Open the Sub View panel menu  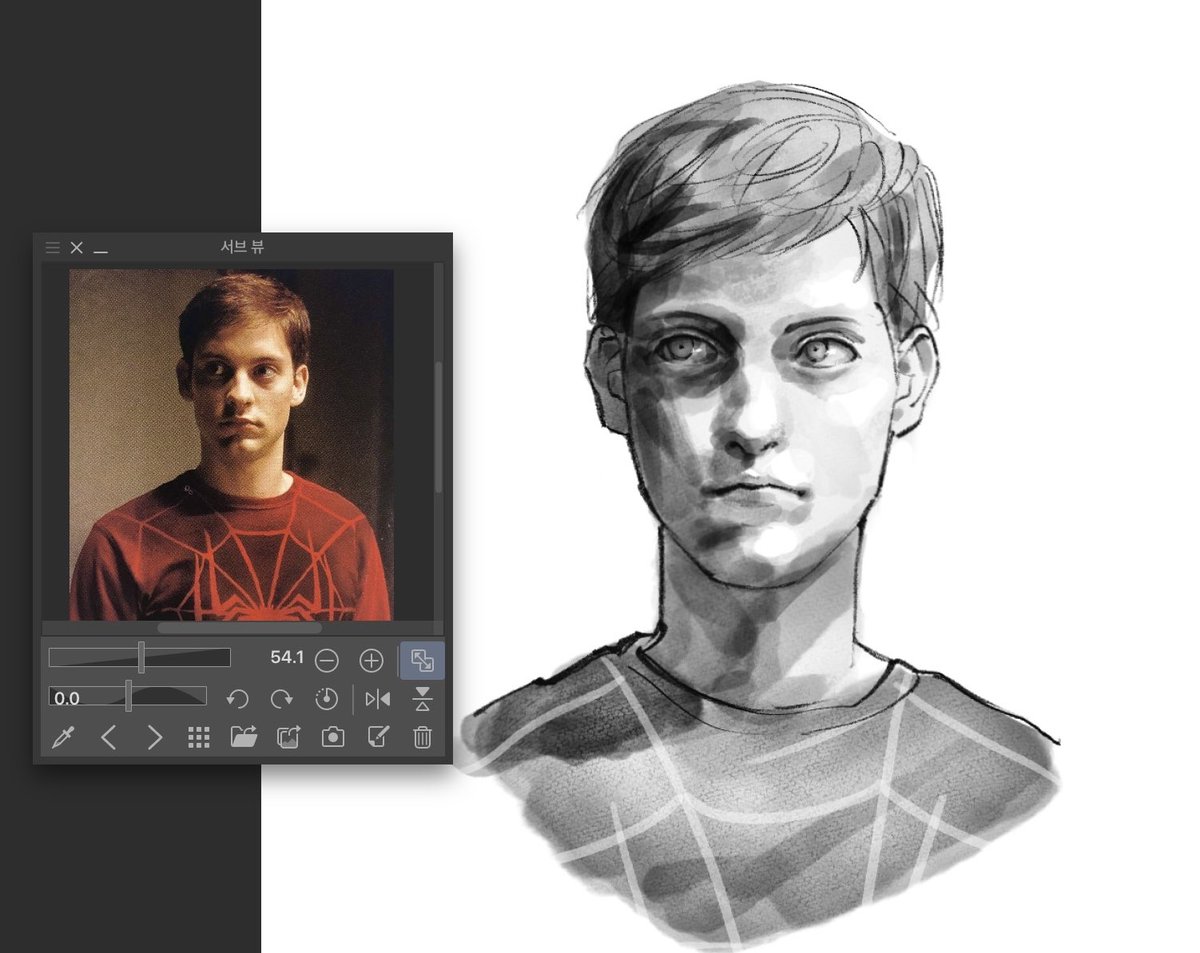click(53, 248)
